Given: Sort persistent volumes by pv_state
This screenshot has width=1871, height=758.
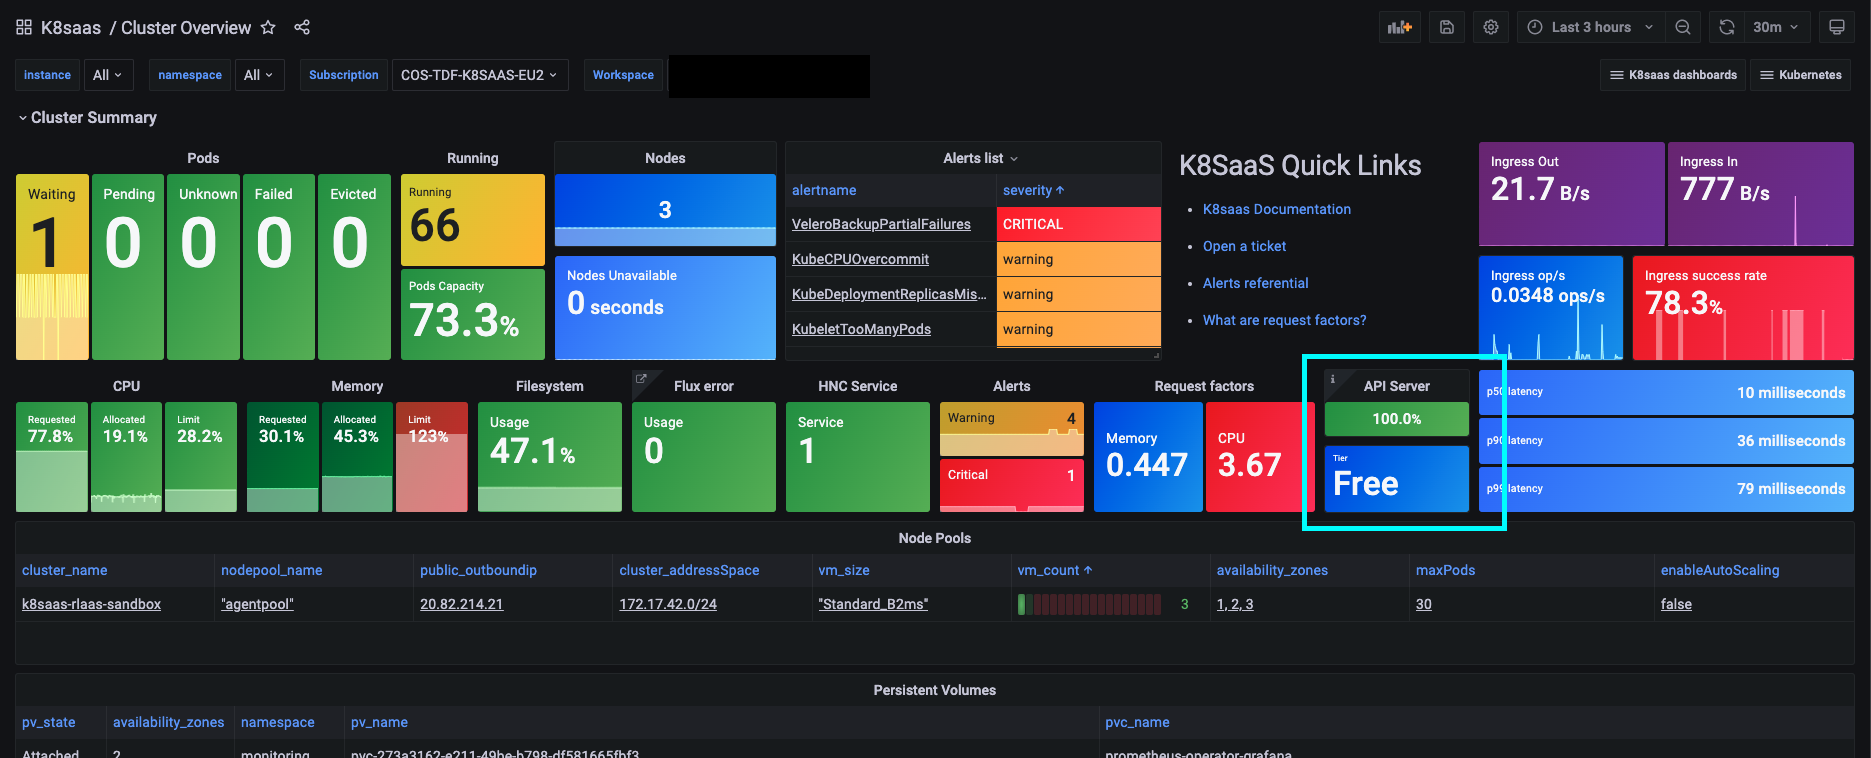Looking at the screenshot, I should point(48,722).
